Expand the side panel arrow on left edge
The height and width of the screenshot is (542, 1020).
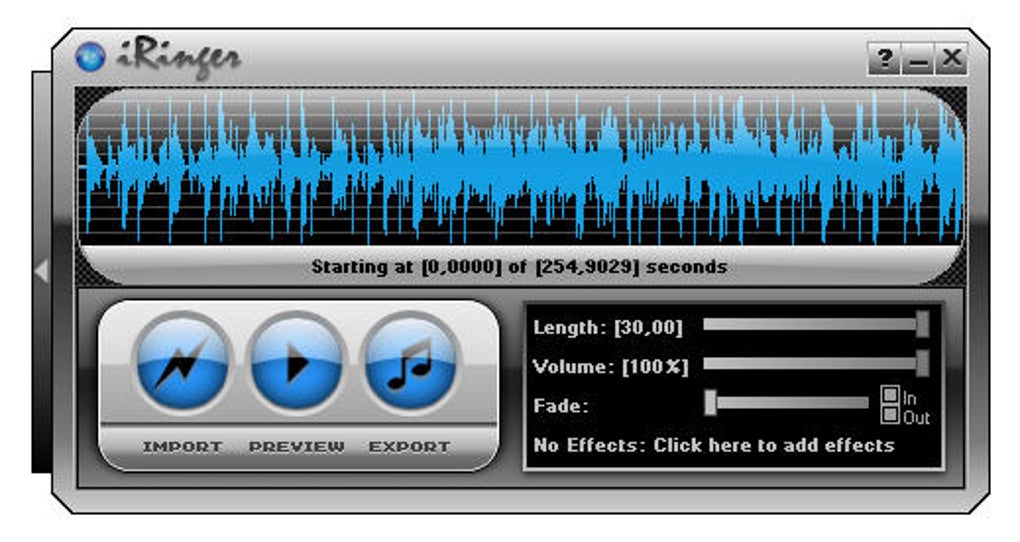click(x=42, y=271)
